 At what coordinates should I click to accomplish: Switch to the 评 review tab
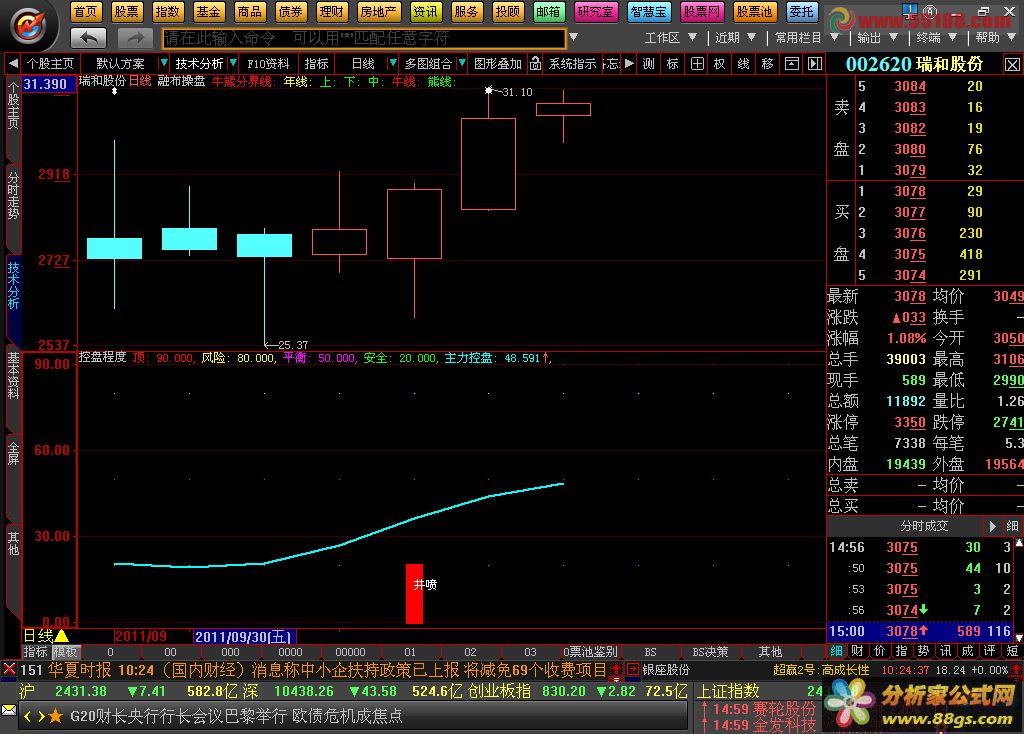pyautogui.click(x=990, y=651)
